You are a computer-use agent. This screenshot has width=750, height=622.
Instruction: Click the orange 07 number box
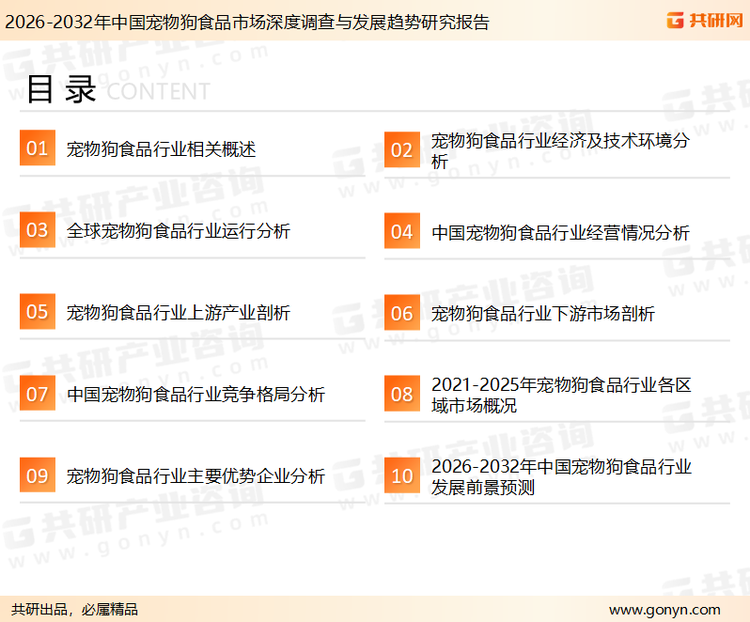click(x=37, y=393)
